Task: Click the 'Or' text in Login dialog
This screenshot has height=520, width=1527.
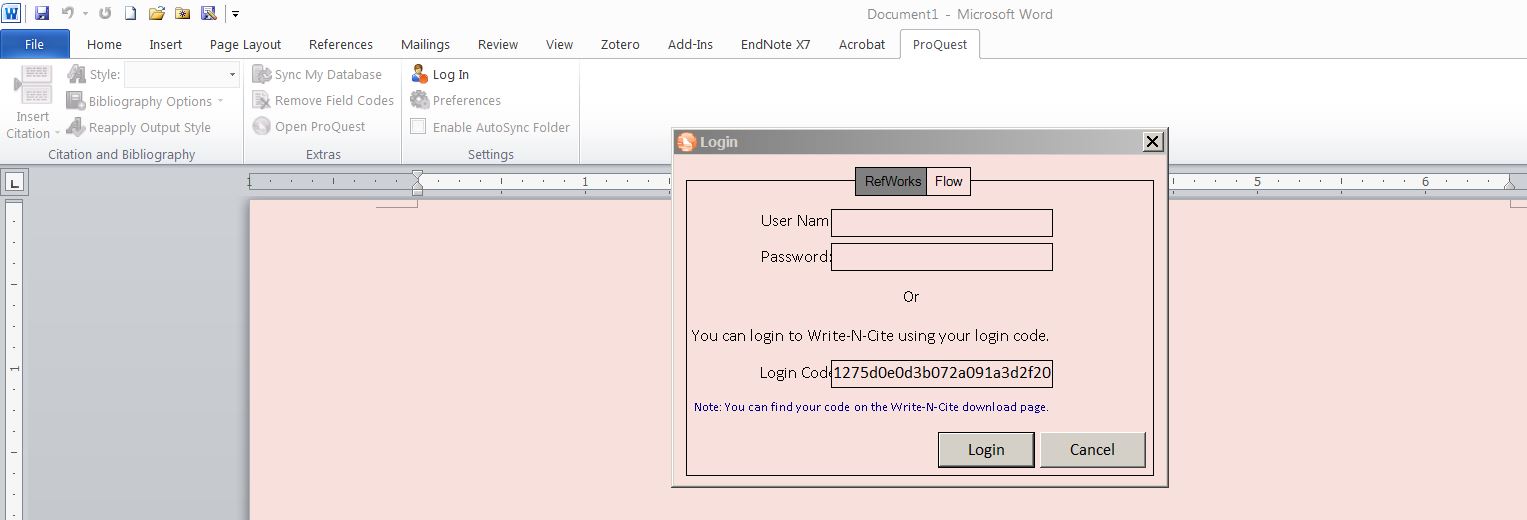Action: tap(911, 297)
